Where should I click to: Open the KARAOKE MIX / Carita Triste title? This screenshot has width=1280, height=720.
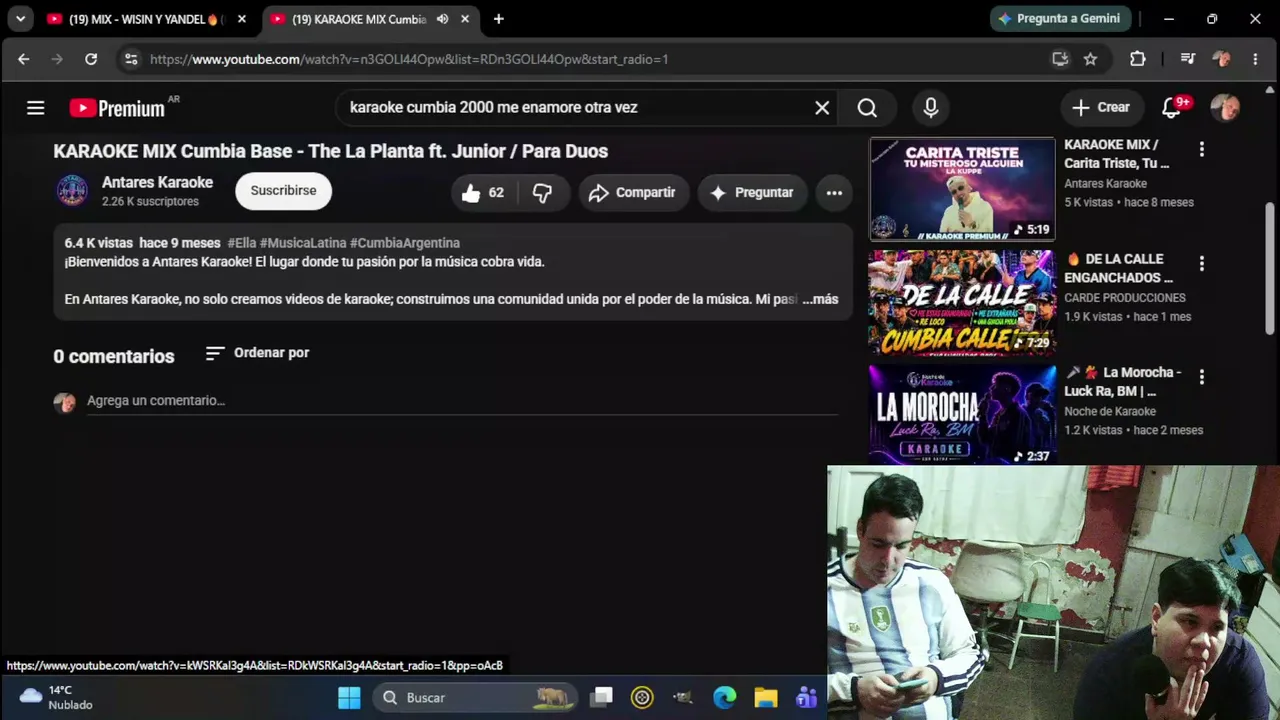point(1116,154)
